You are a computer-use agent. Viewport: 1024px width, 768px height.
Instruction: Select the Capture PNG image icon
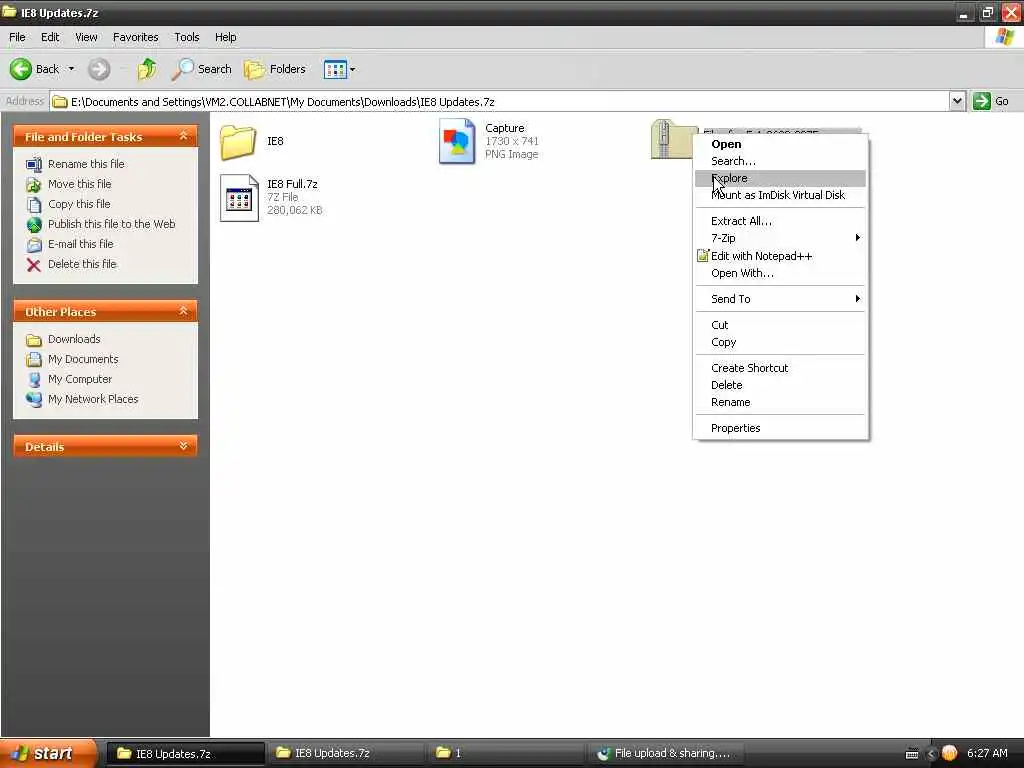point(456,141)
